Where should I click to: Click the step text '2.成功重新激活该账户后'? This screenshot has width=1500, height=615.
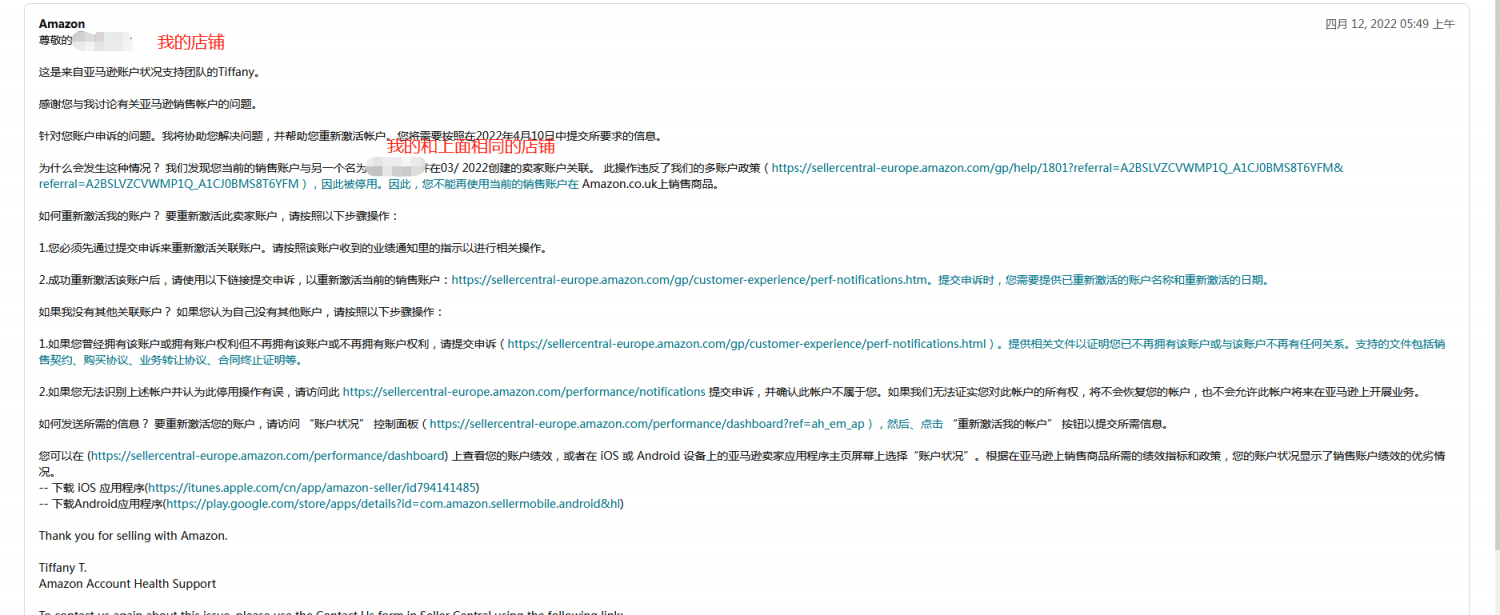[x=245, y=280]
